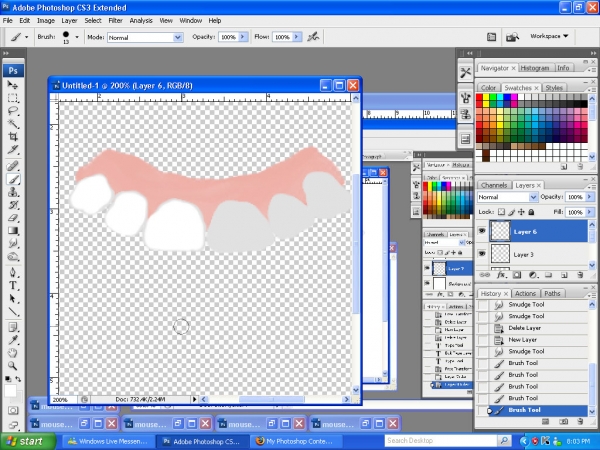Open the Analysis menu

click(x=141, y=21)
